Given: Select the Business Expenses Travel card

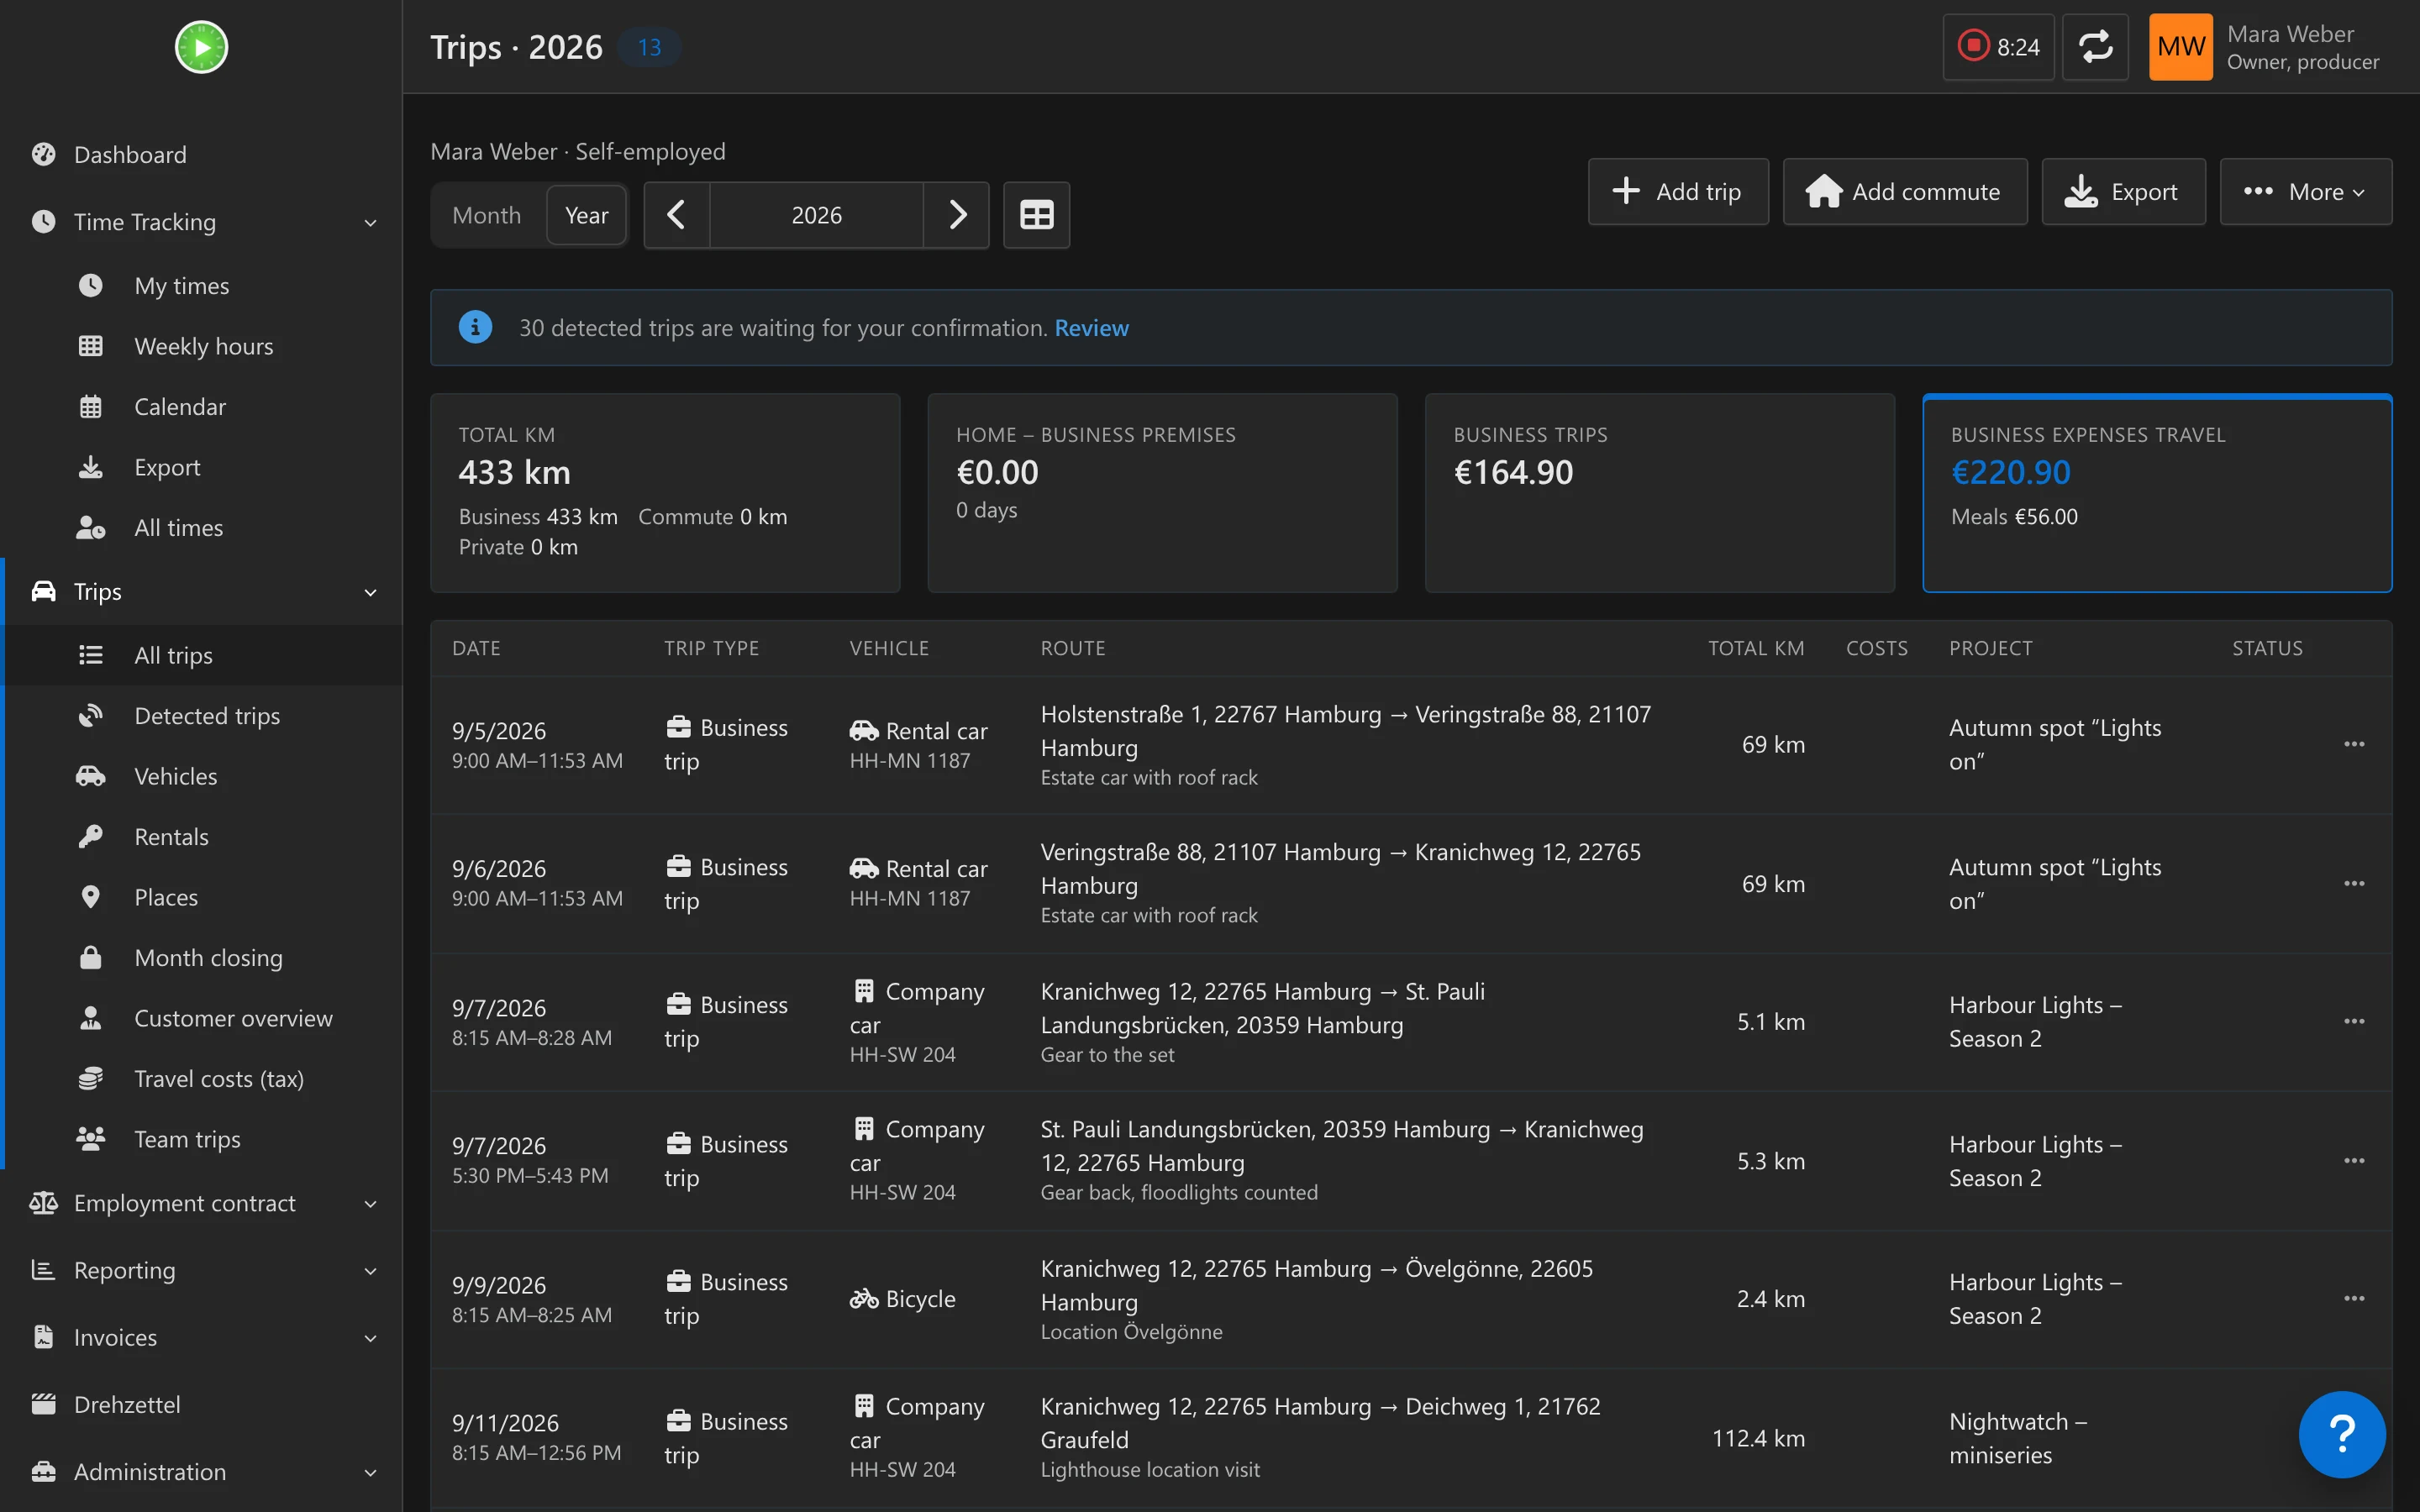Looking at the screenshot, I should pos(2157,493).
